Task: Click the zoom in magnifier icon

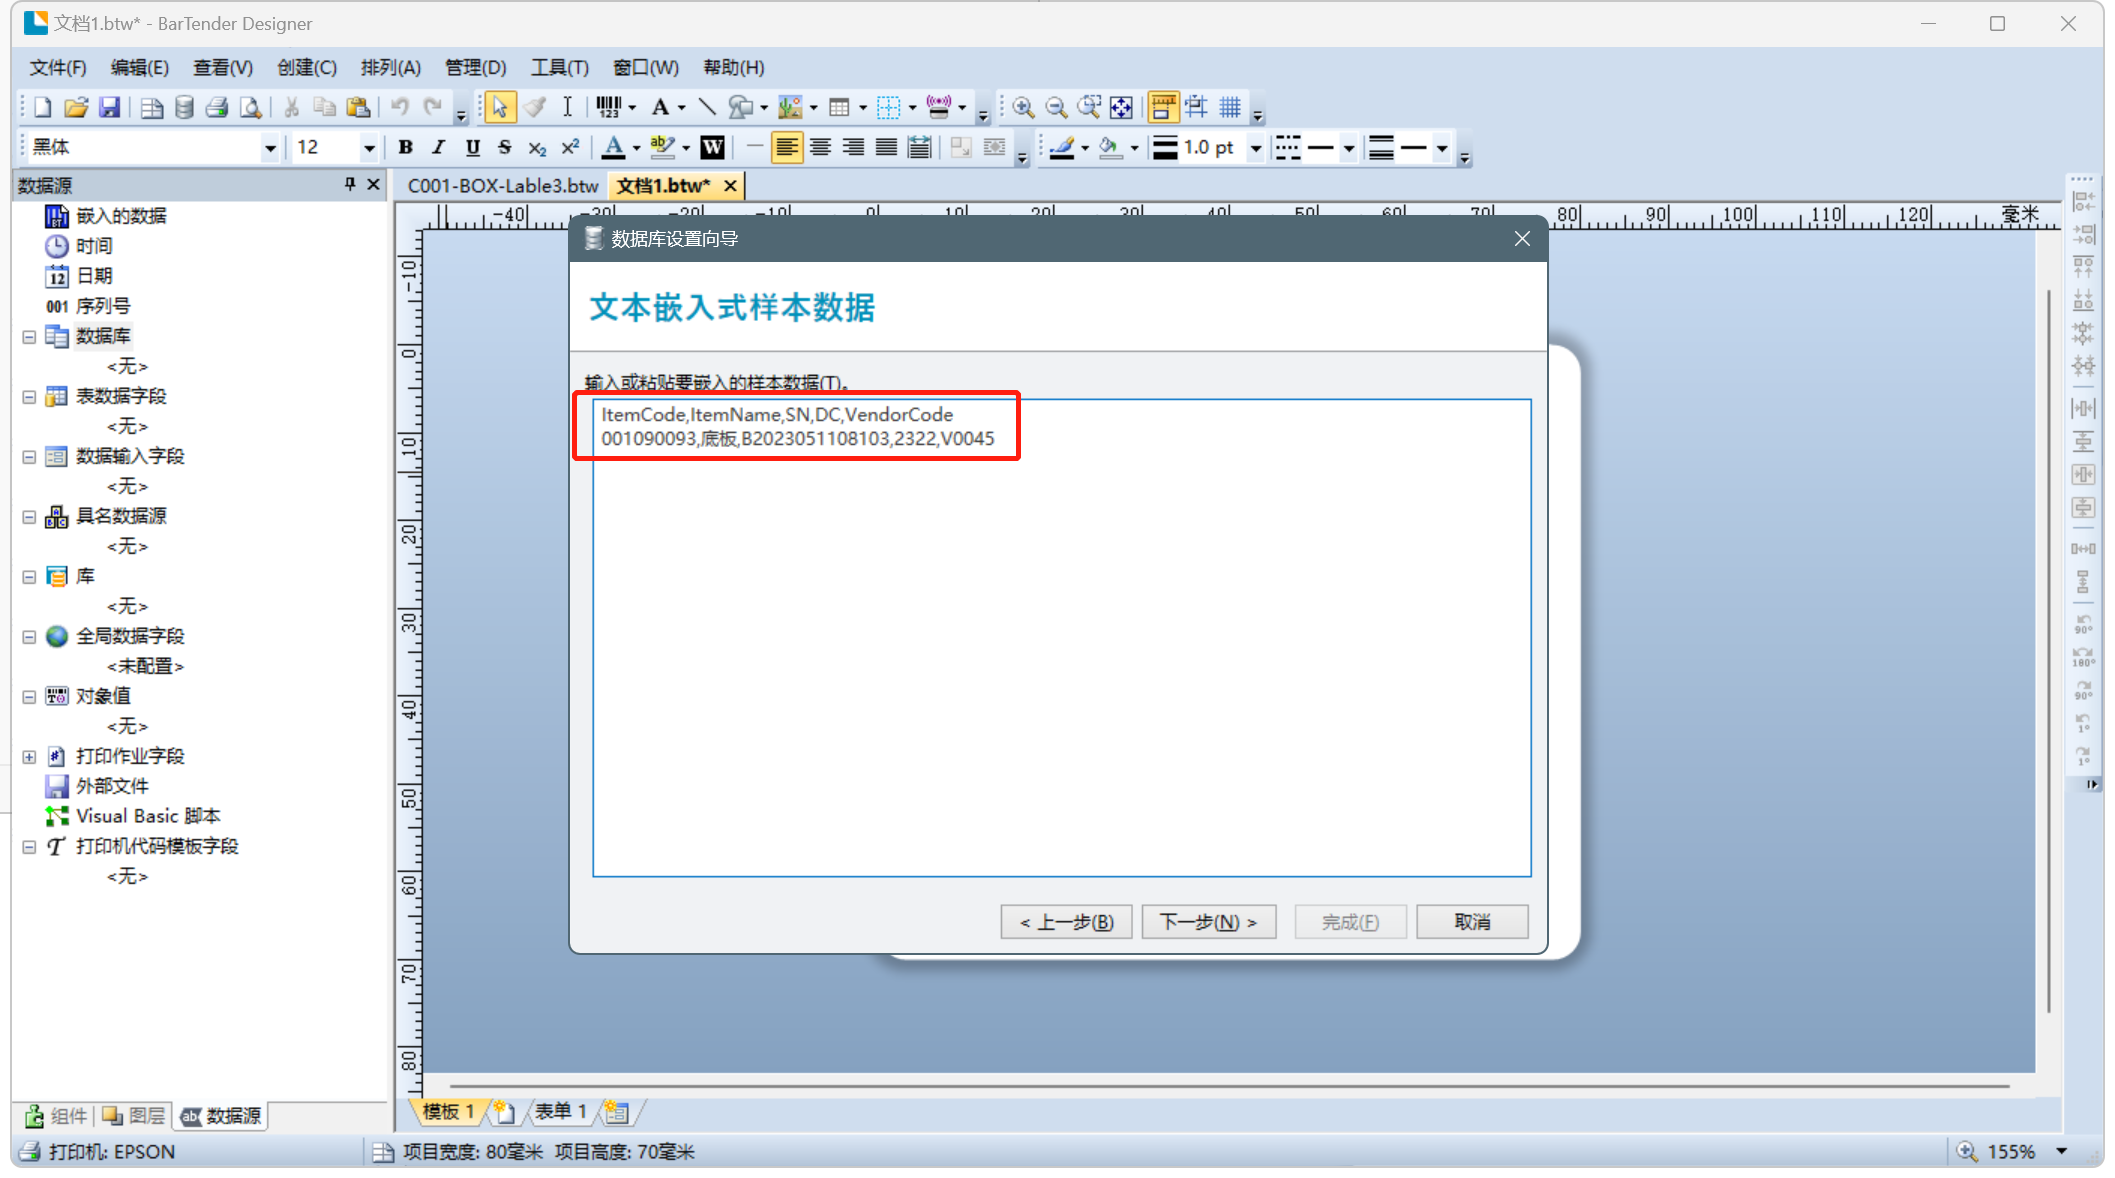Action: [1022, 107]
